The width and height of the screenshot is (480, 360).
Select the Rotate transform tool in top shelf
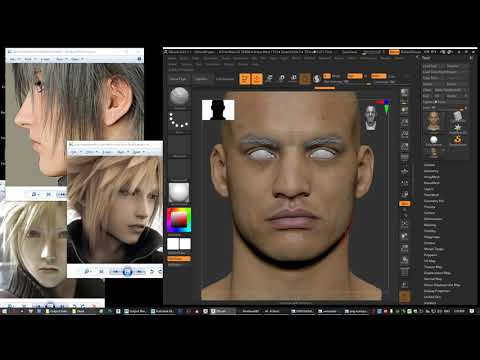(294, 79)
